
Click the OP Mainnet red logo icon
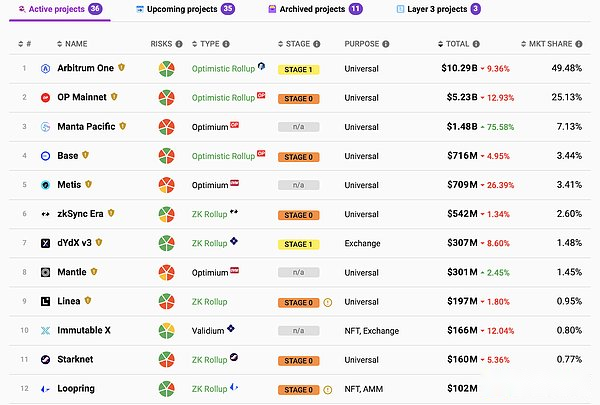[x=46, y=98]
